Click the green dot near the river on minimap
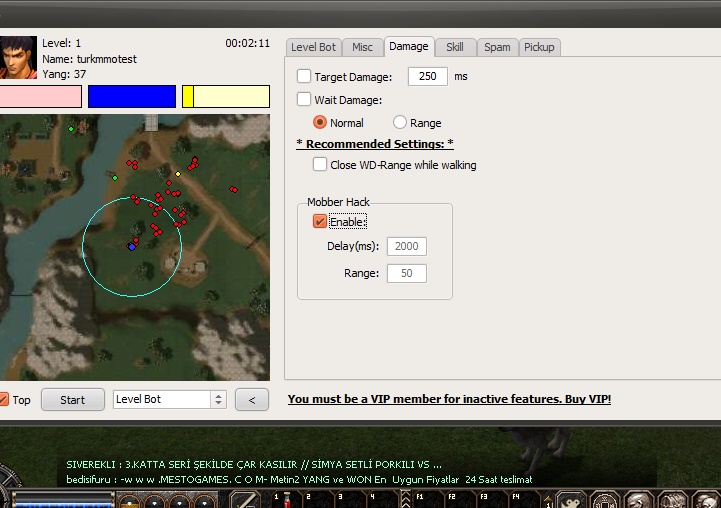This screenshot has height=508, width=721. point(115,178)
